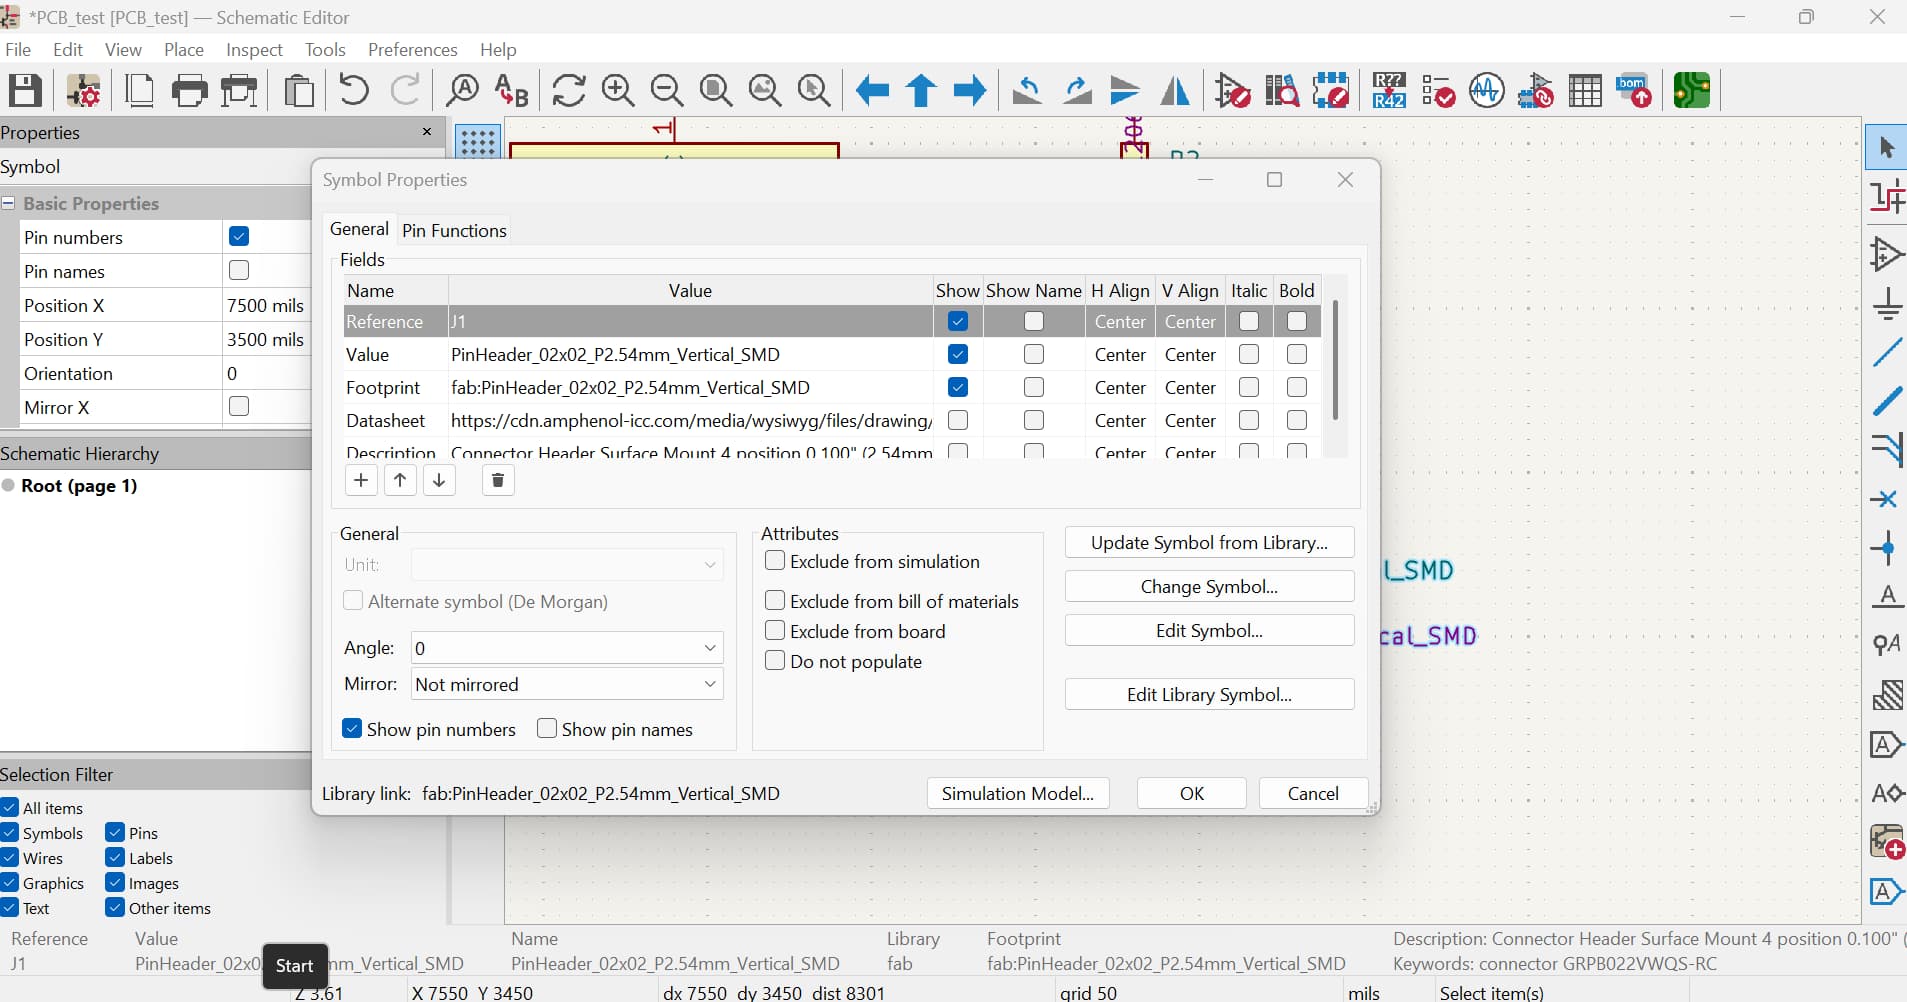Click the move field up arrow

pos(400,481)
